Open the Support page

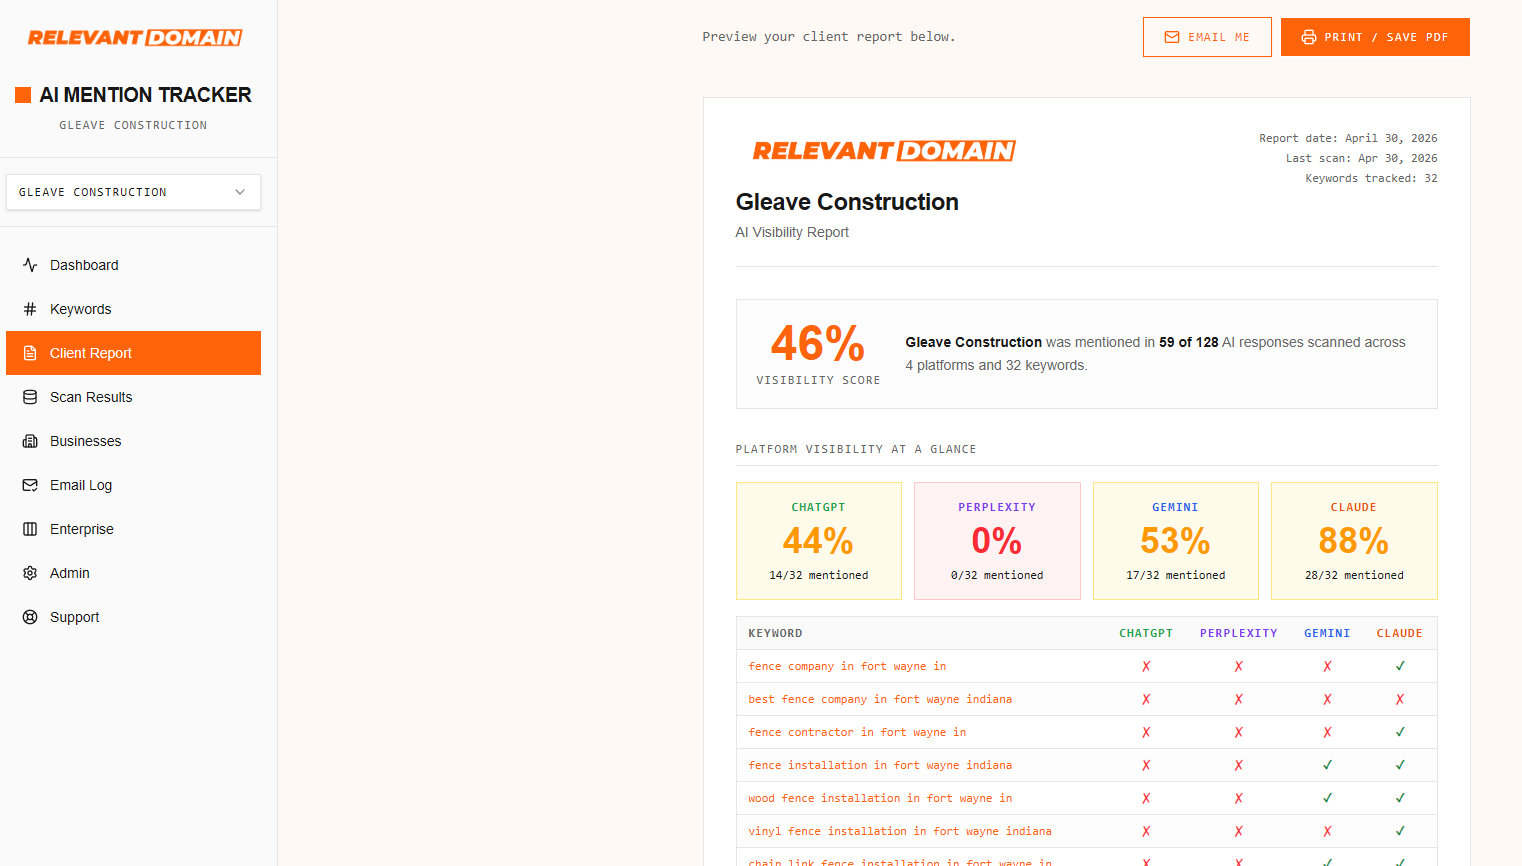pos(133,617)
